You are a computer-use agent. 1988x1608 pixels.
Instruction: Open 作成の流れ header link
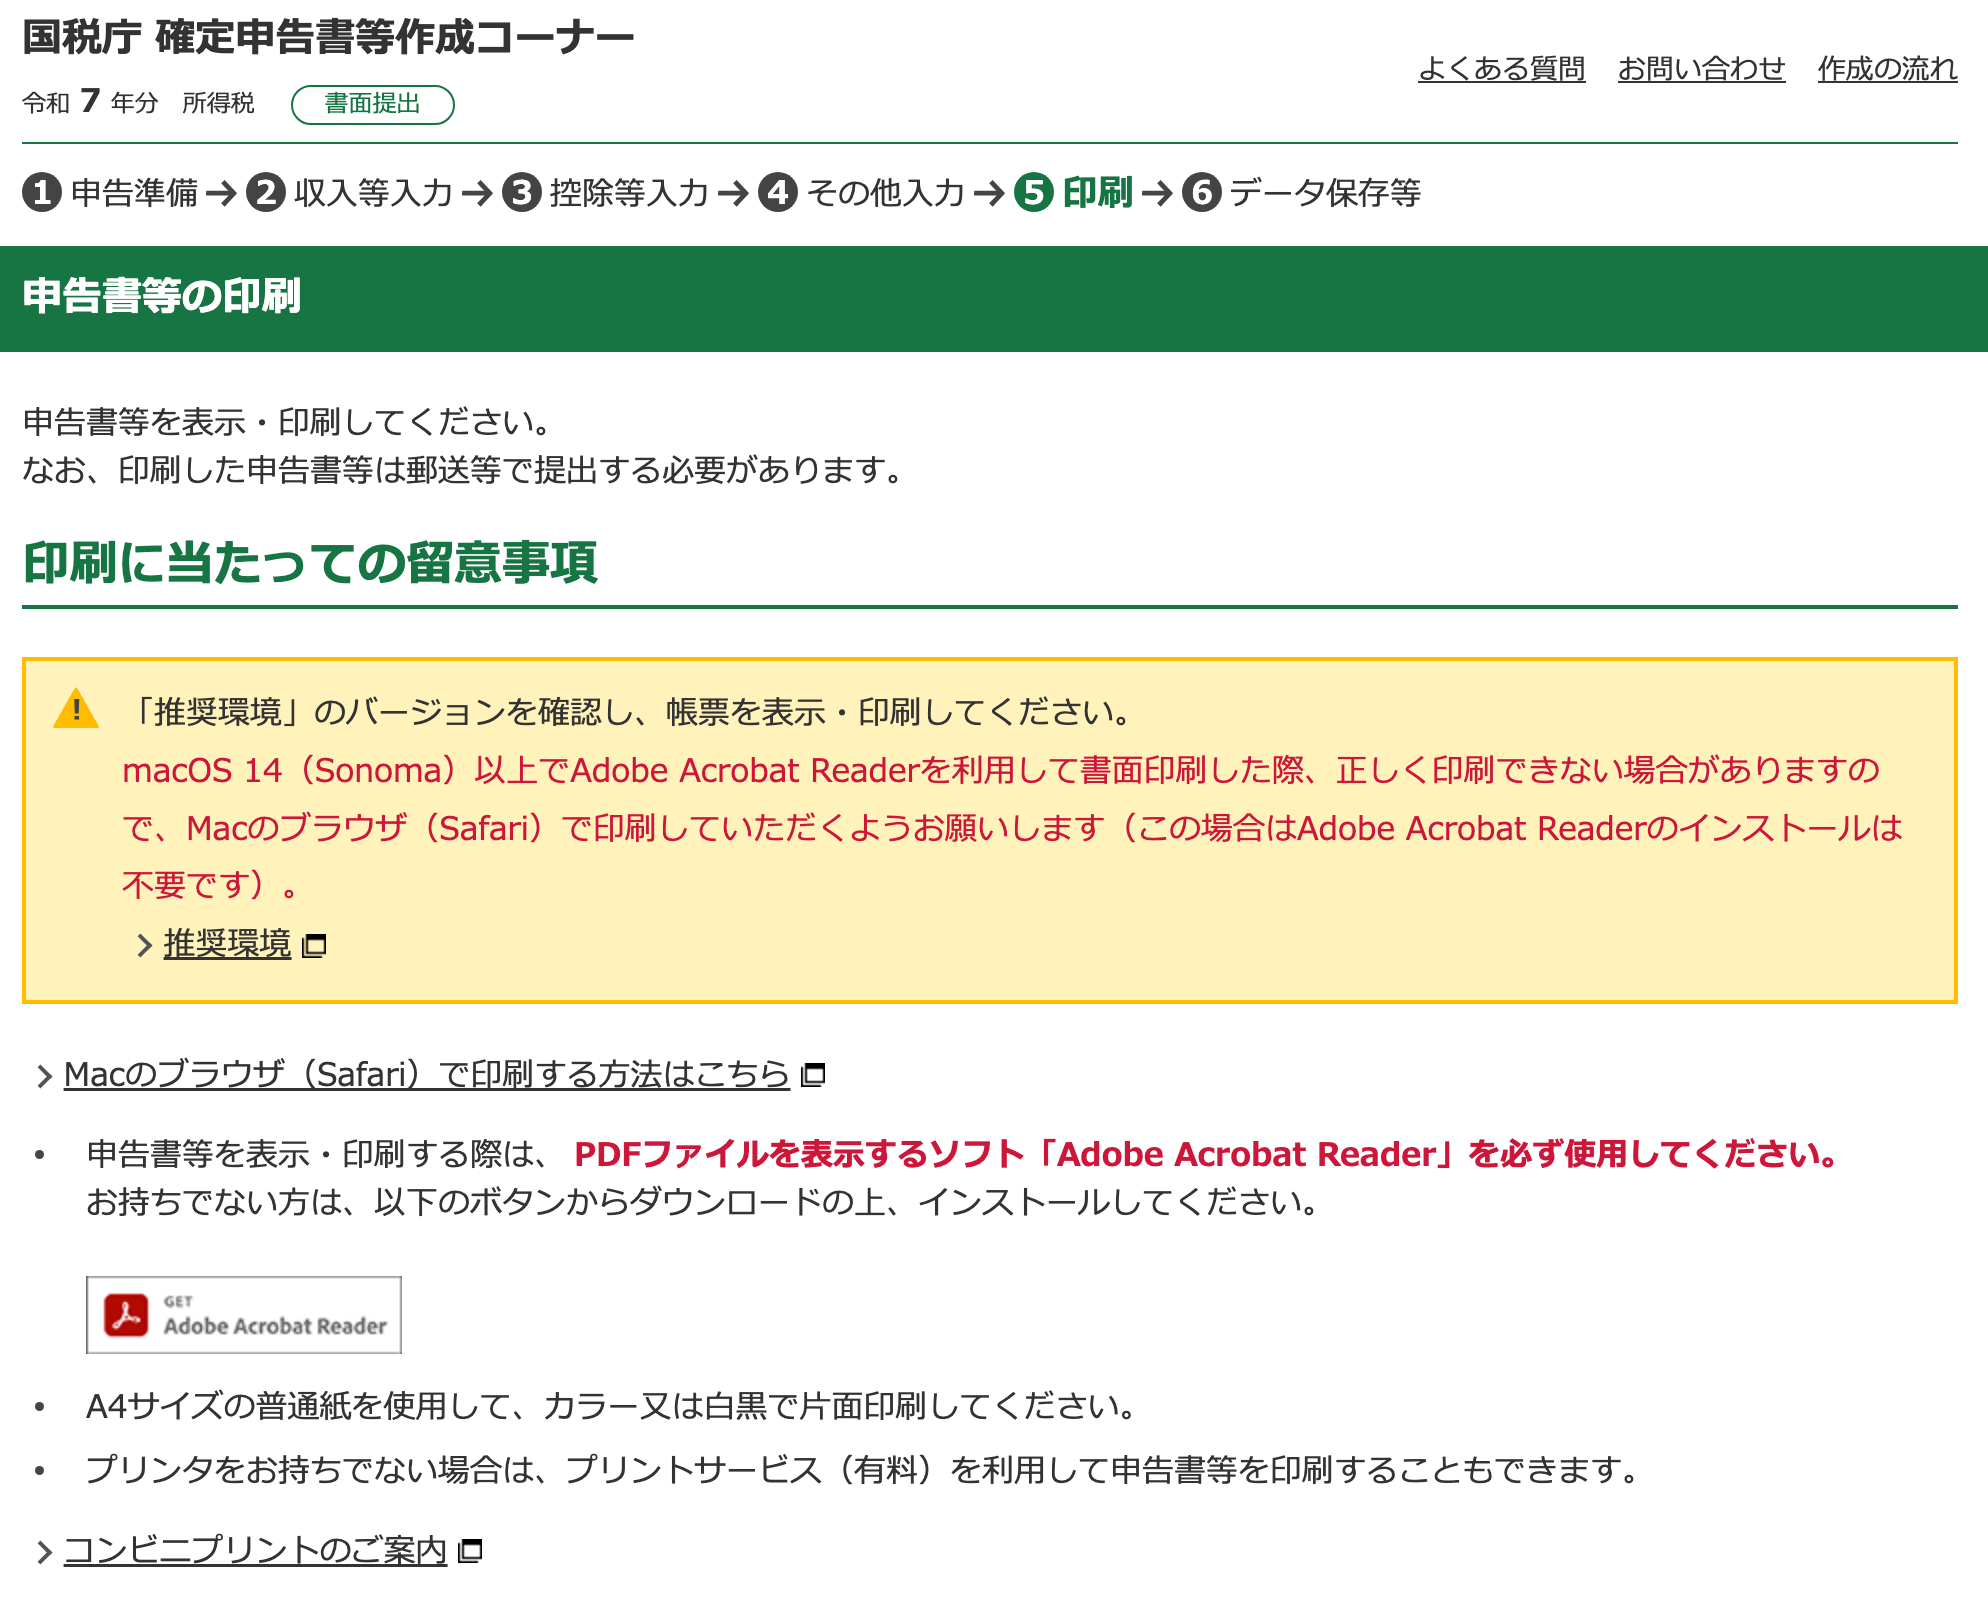1887,68
